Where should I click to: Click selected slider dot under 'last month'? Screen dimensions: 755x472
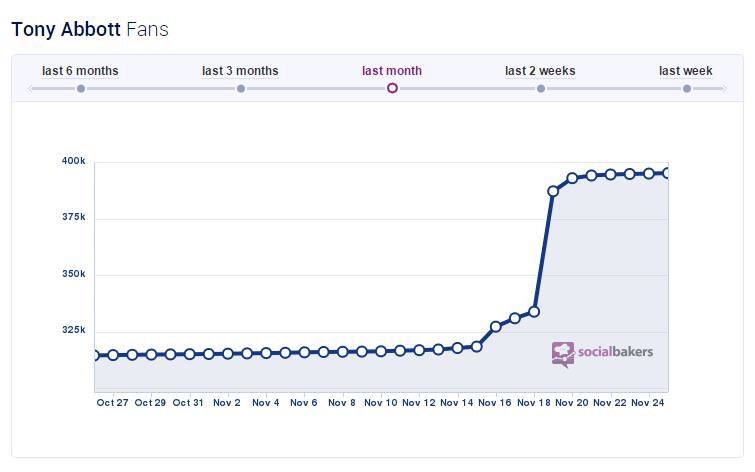coord(392,89)
